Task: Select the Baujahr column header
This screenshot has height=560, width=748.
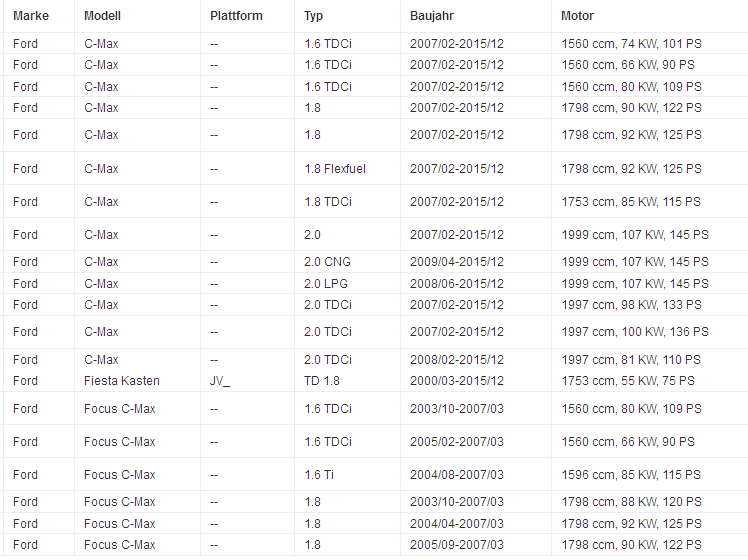Action: click(x=432, y=16)
